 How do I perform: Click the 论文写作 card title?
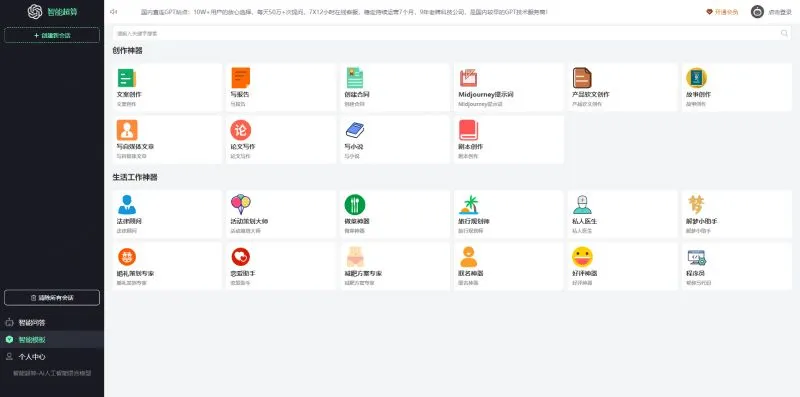tap(243, 146)
